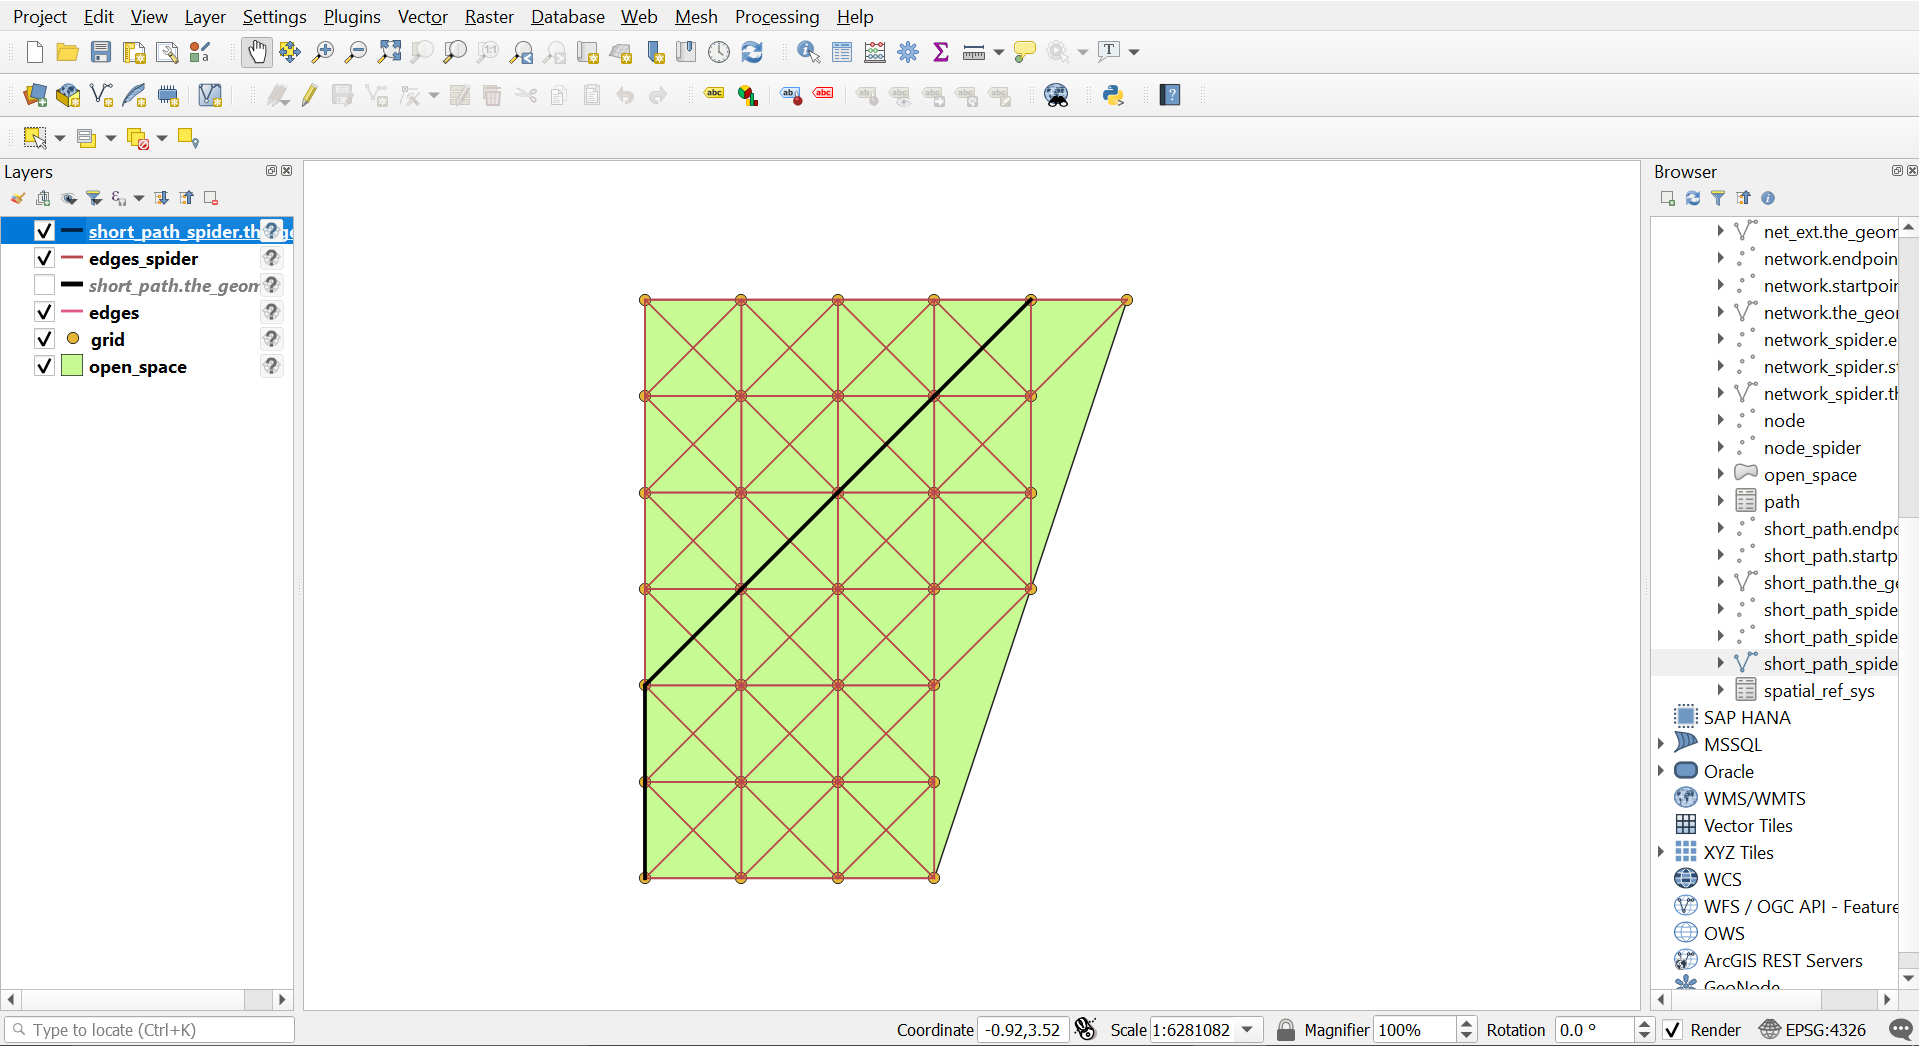Refresh the Browser panel
This screenshot has height=1046, width=1919.
pos(1693,198)
